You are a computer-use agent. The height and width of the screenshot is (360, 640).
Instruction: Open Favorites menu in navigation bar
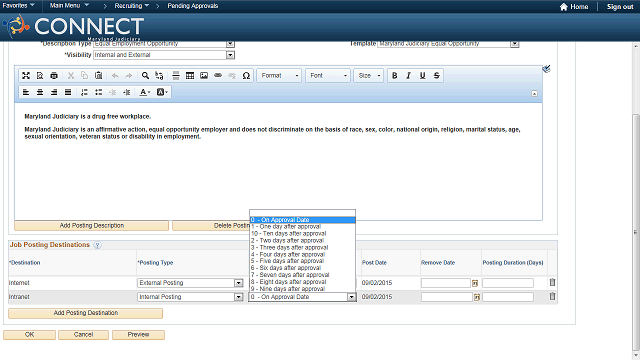[x=18, y=6]
